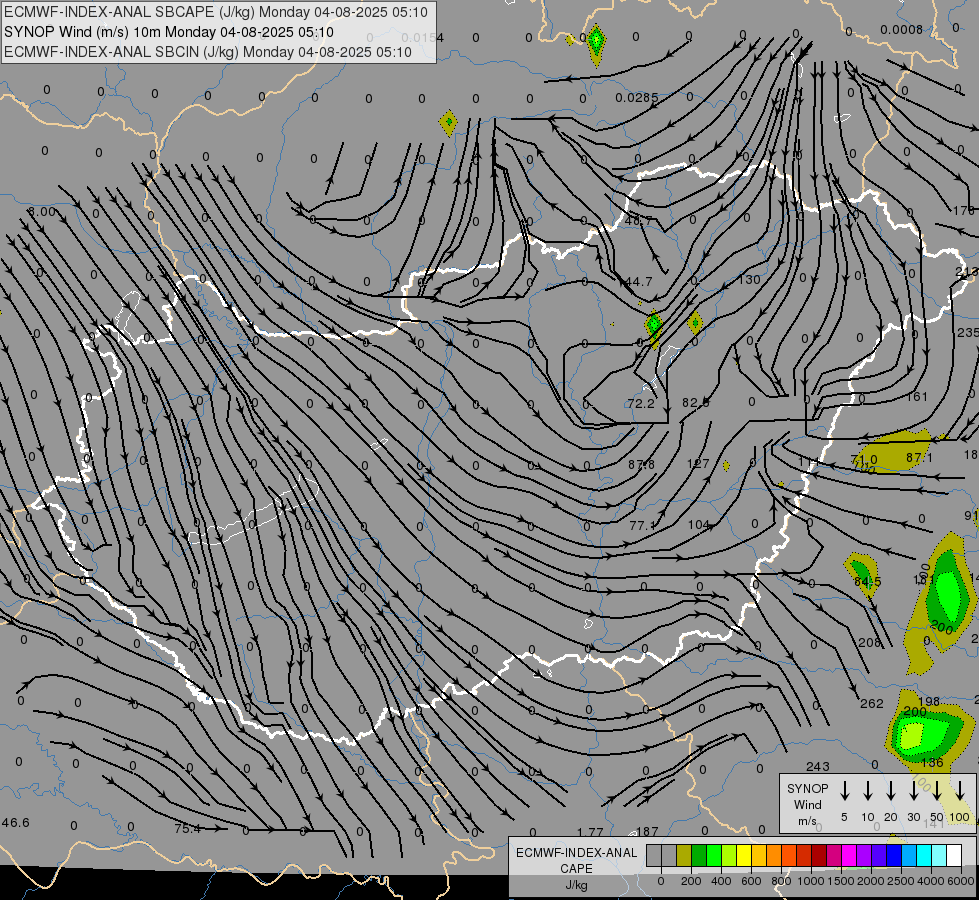Pick the olive swatch in CAPE legend

pyautogui.click(x=684, y=855)
